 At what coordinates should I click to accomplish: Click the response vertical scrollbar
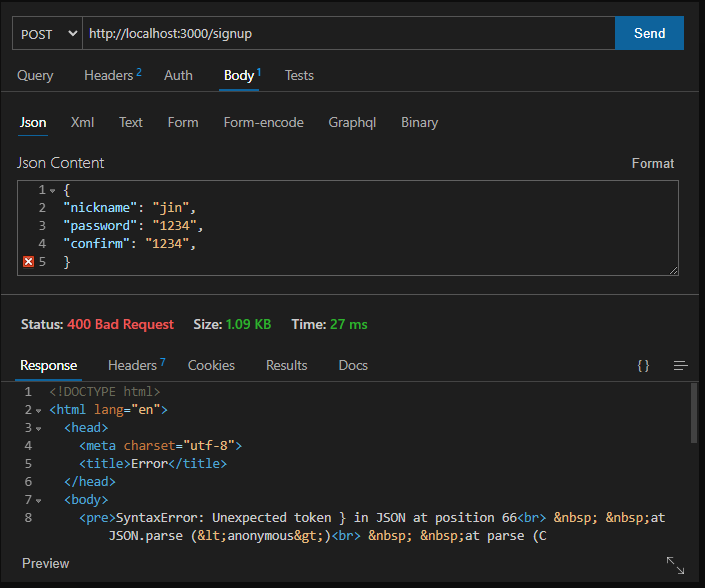click(694, 413)
